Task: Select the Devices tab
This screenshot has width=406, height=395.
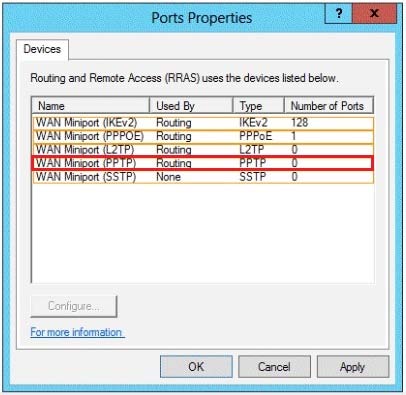Action: click(42, 49)
